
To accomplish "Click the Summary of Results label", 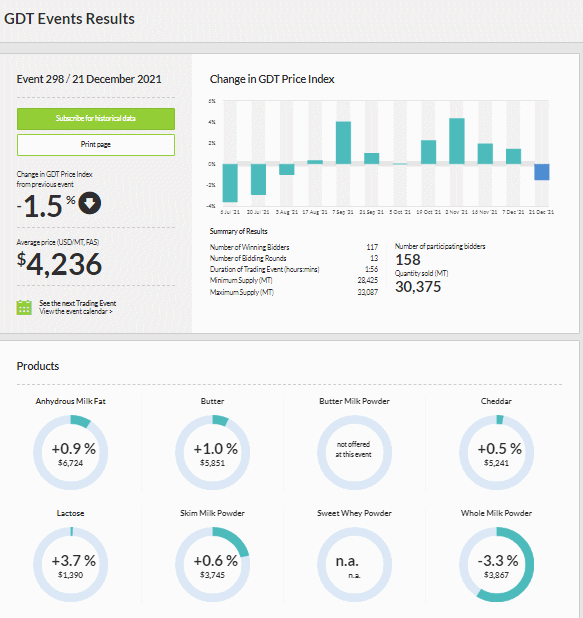I will coord(238,231).
